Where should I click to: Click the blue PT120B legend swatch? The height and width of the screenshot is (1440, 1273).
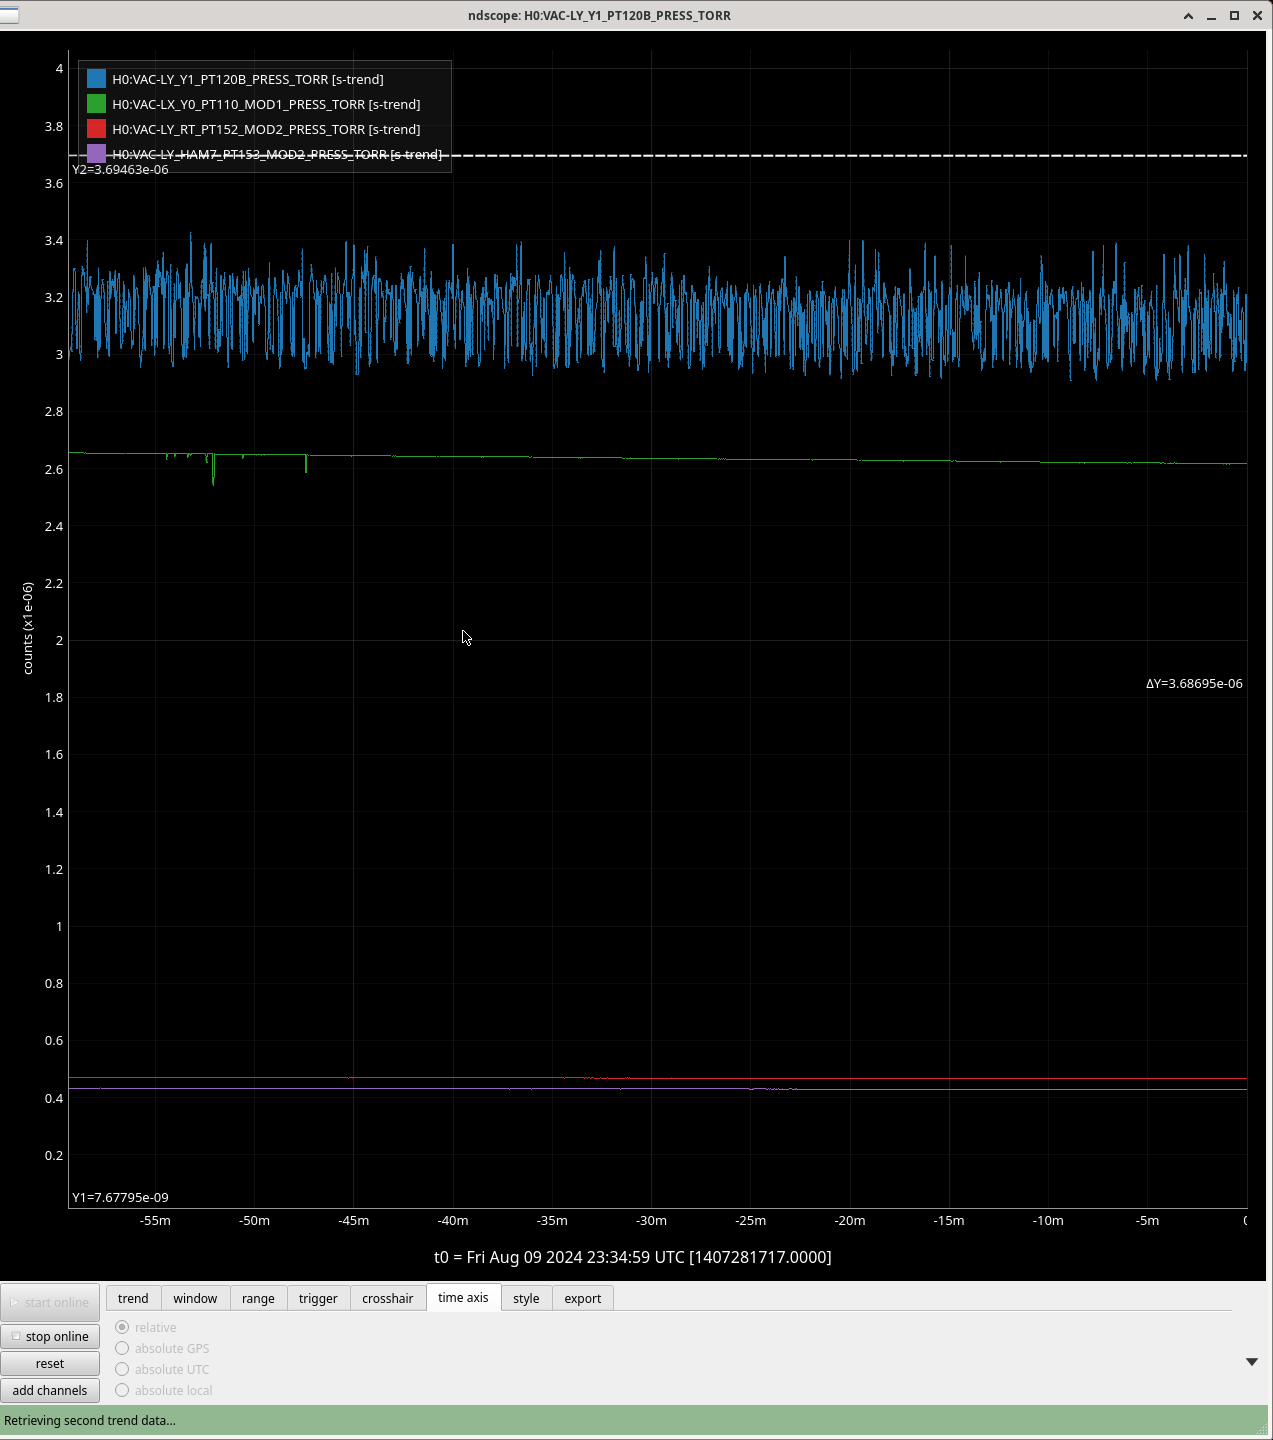pyautogui.click(x=96, y=79)
